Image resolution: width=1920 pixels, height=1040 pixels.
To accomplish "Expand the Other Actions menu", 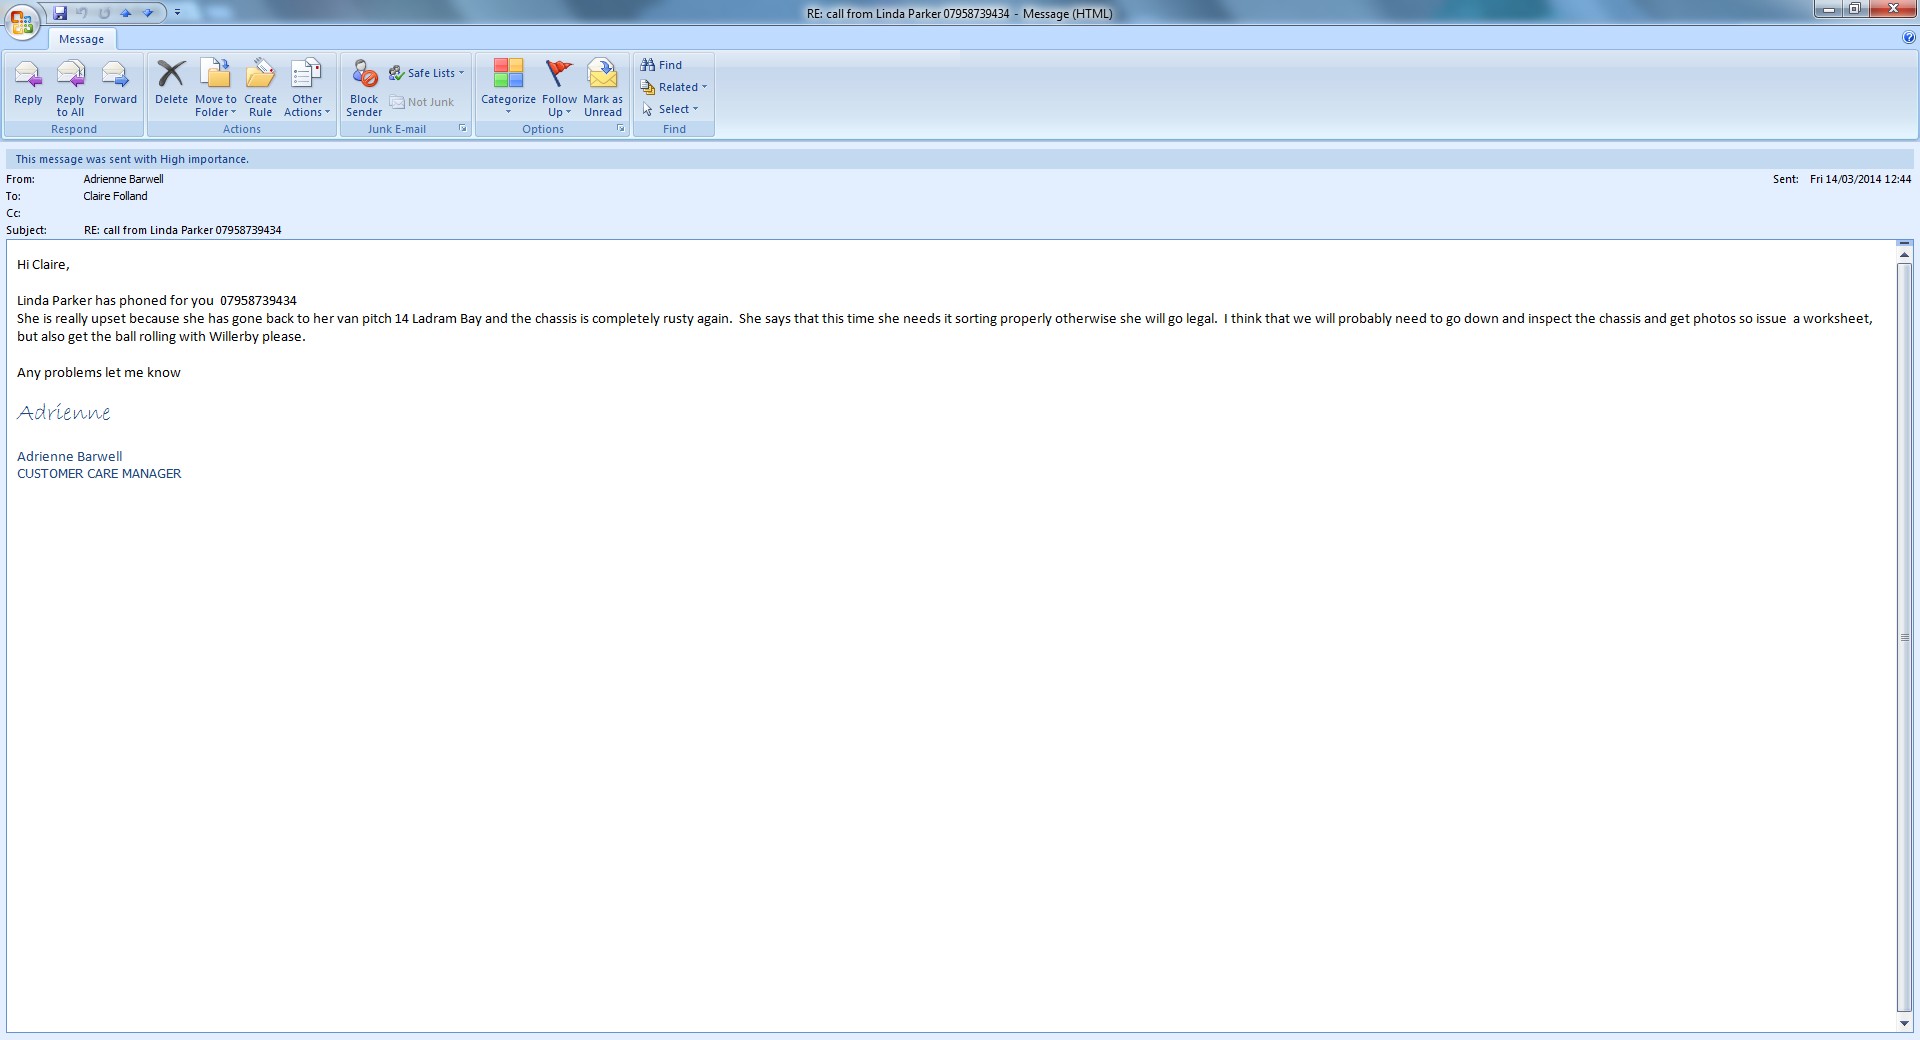I will pos(307,88).
